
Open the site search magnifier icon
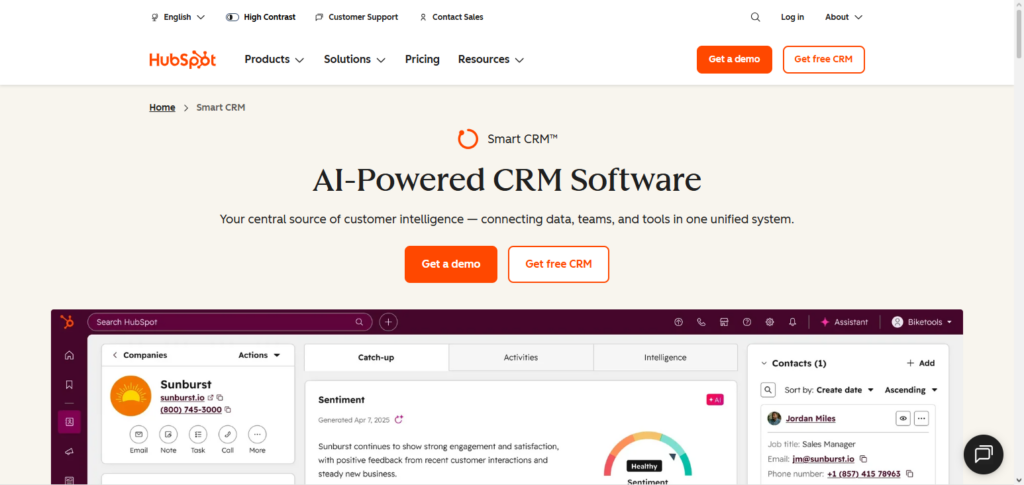[x=755, y=18]
